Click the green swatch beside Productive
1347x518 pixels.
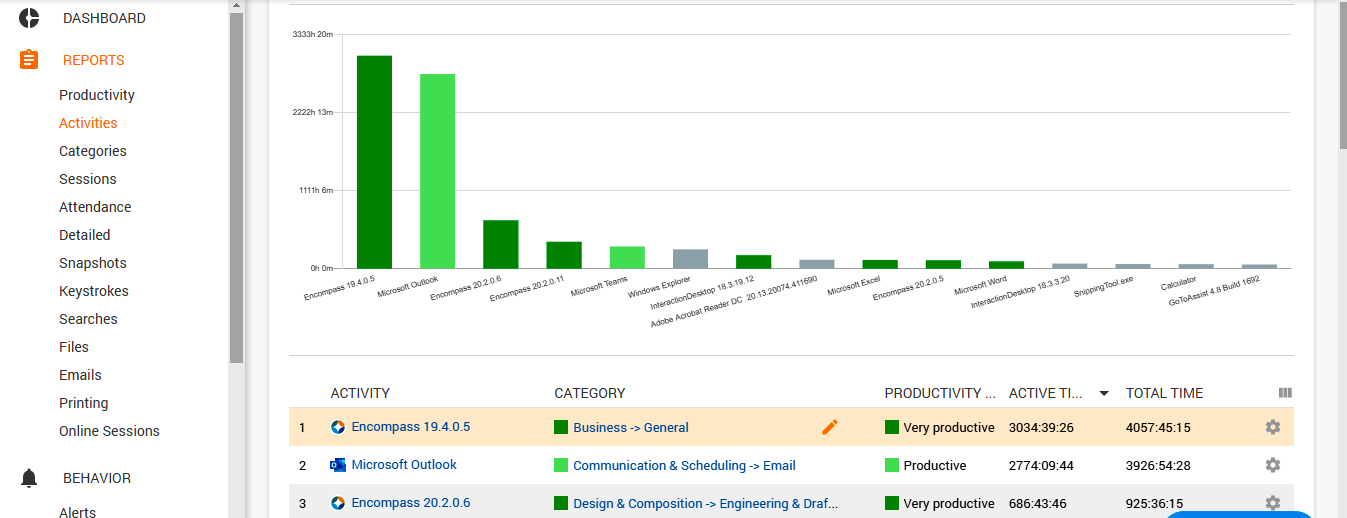(x=892, y=465)
